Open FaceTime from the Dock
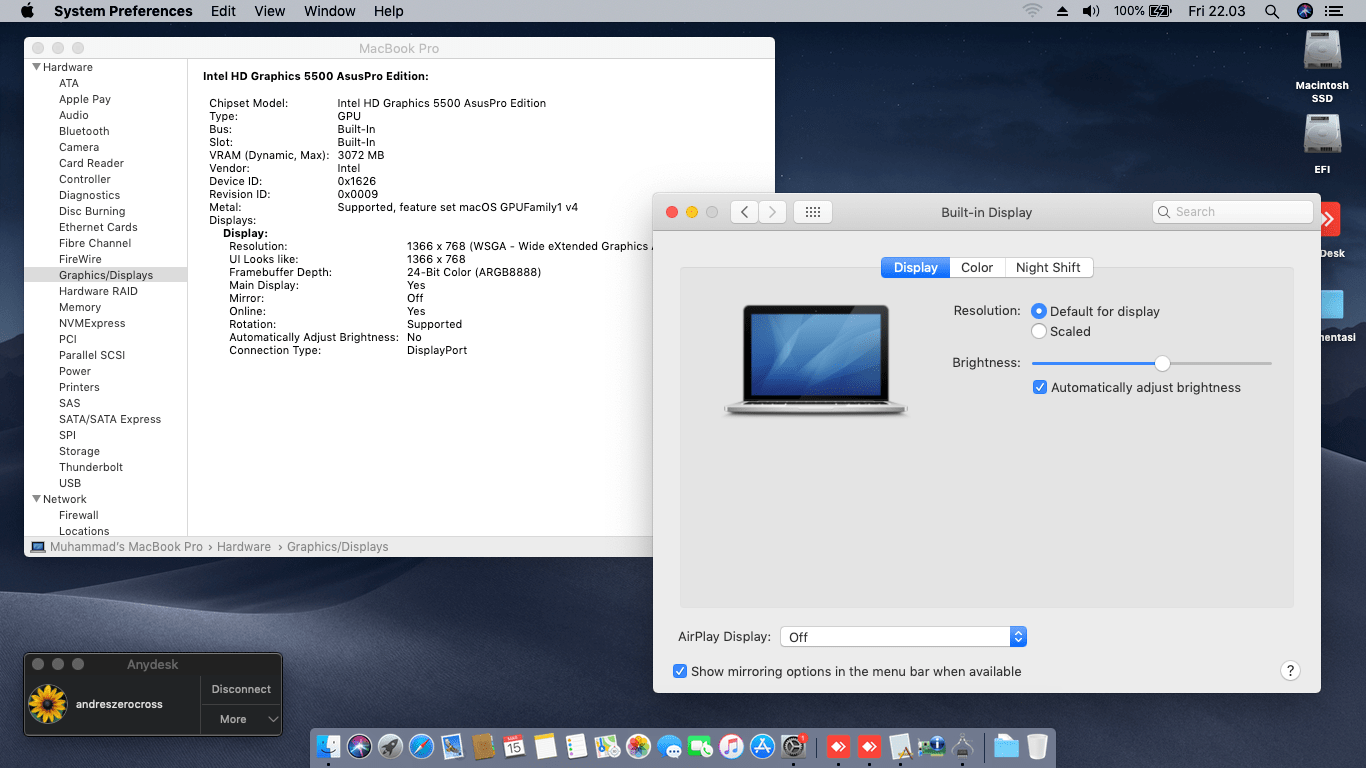The image size is (1366, 768). tap(700, 746)
